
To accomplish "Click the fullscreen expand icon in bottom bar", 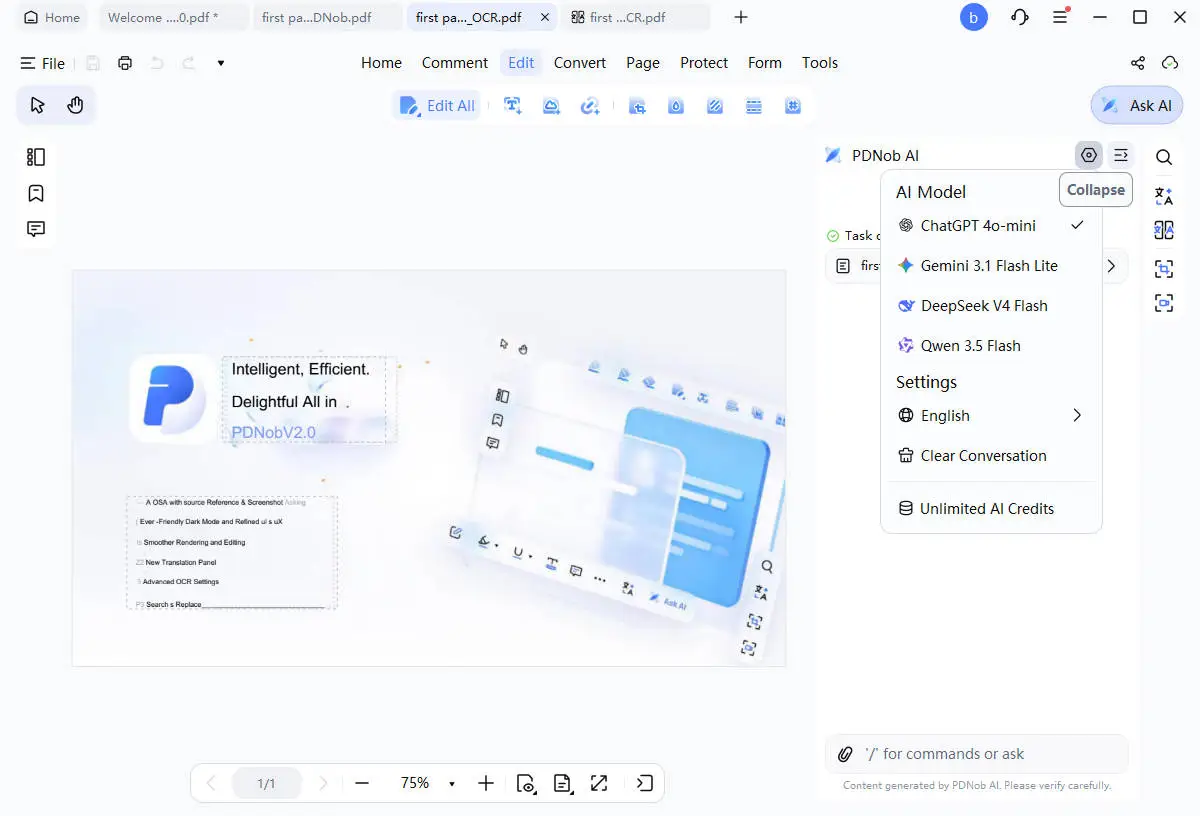I will [599, 783].
